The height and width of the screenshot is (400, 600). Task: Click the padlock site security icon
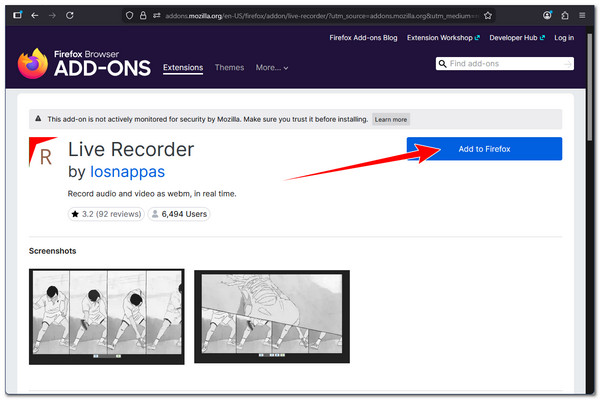point(143,15)
